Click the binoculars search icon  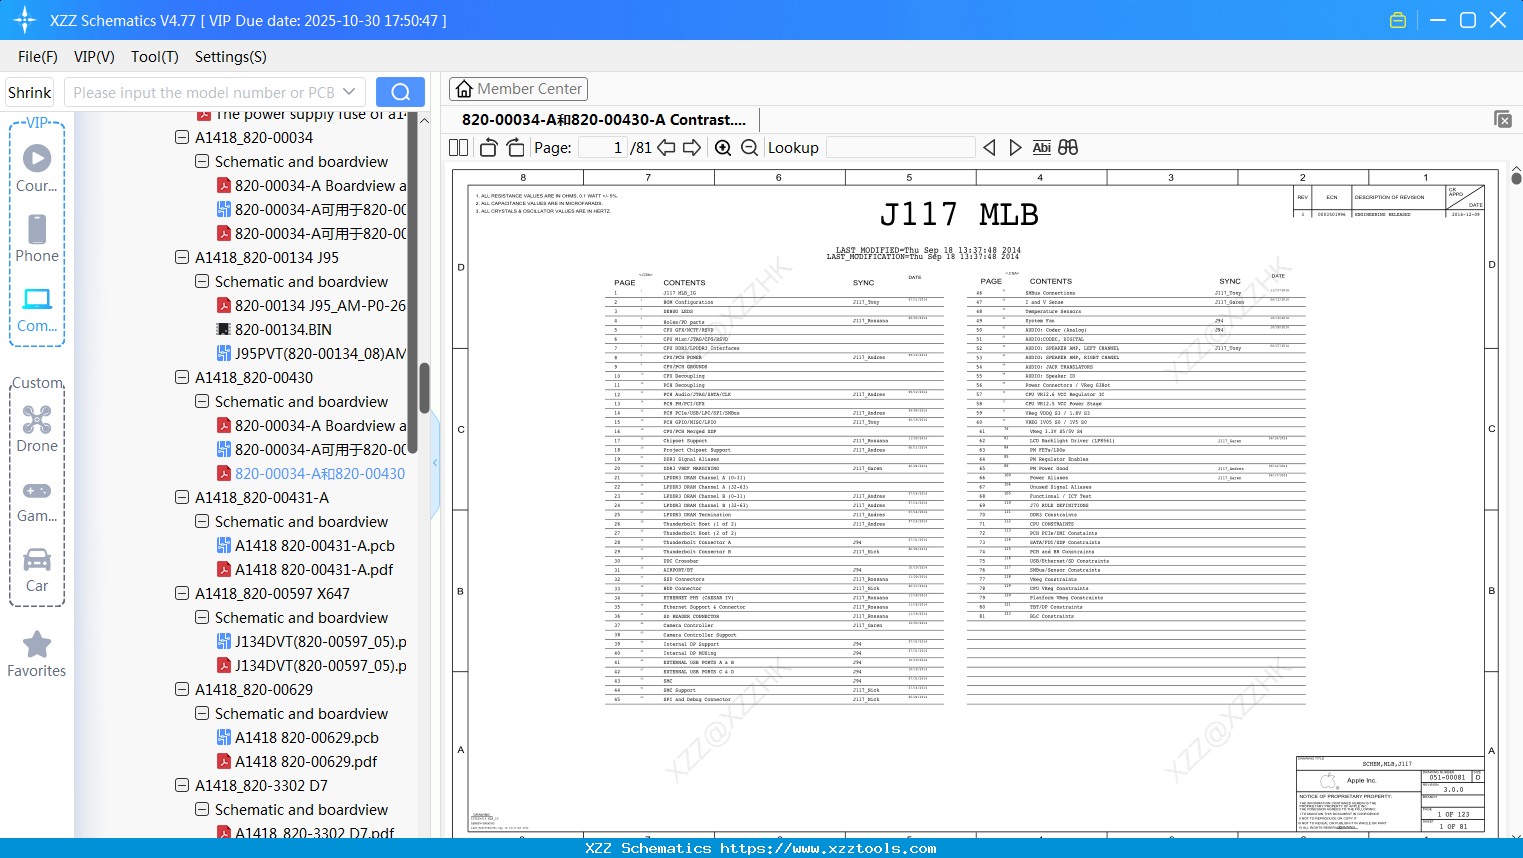[1068, 148]
